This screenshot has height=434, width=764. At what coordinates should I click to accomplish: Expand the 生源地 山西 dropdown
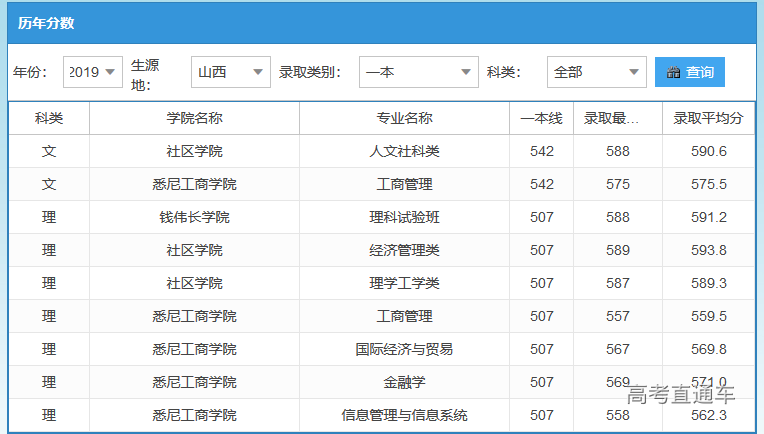(x=231, y=72)
